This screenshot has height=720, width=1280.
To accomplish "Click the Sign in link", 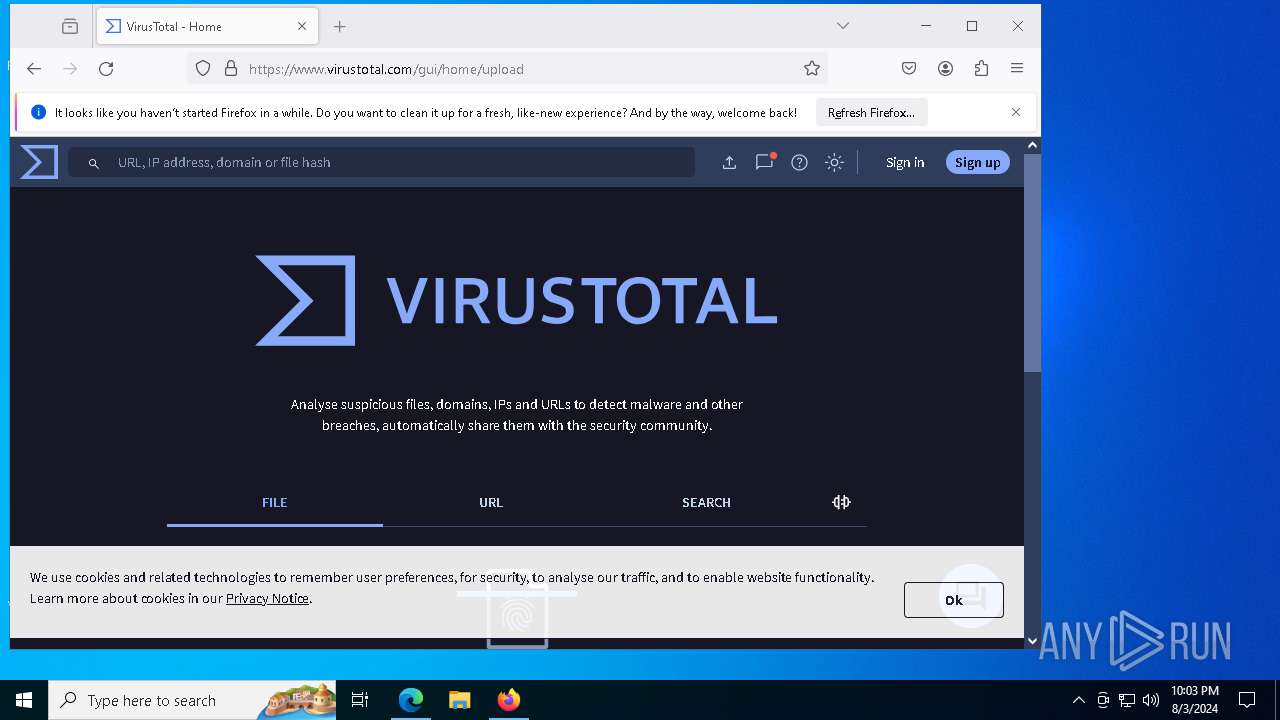I will pyautogui.click(x=905, y=162).
